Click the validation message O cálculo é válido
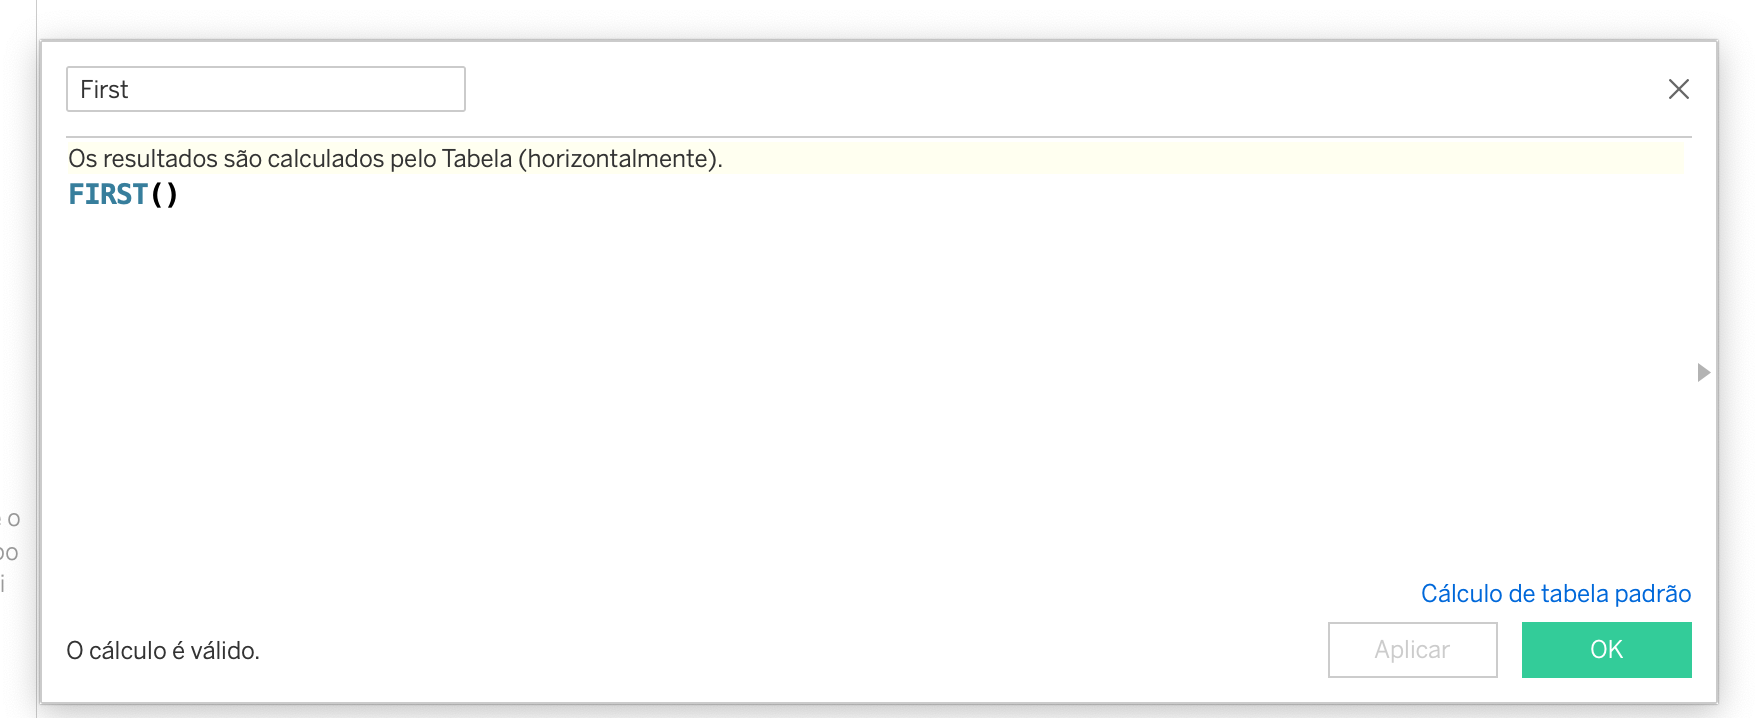Image resolution: width=1760 pixels, height=718 pixels. 161,651
